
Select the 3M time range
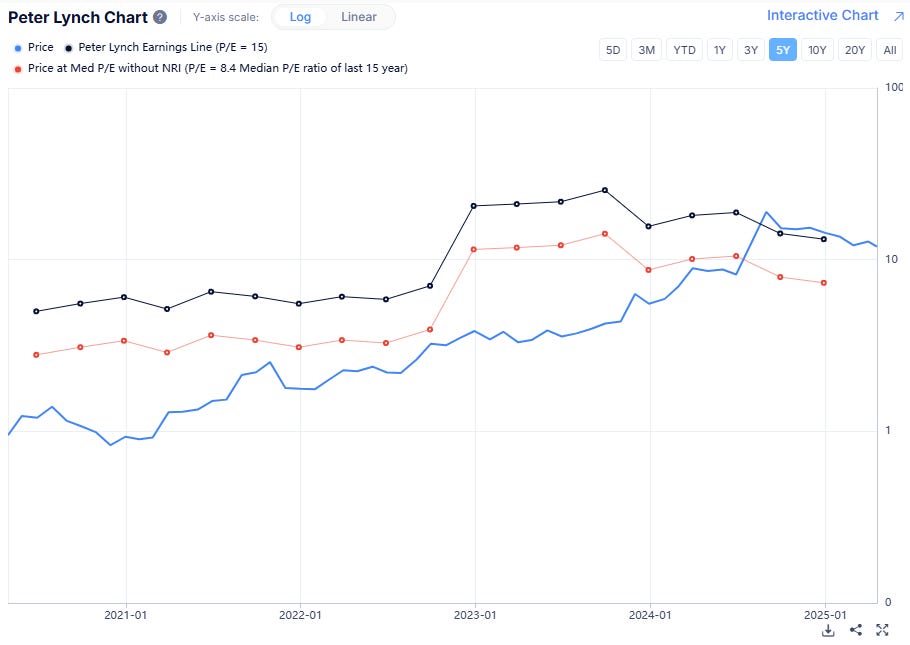[647, 50]
